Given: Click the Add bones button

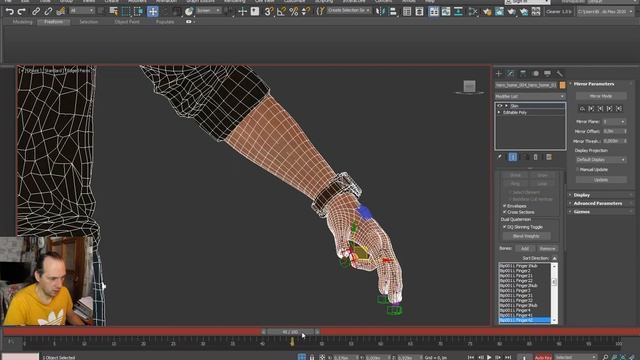Looking at the screenshot, I should point(525,249).
